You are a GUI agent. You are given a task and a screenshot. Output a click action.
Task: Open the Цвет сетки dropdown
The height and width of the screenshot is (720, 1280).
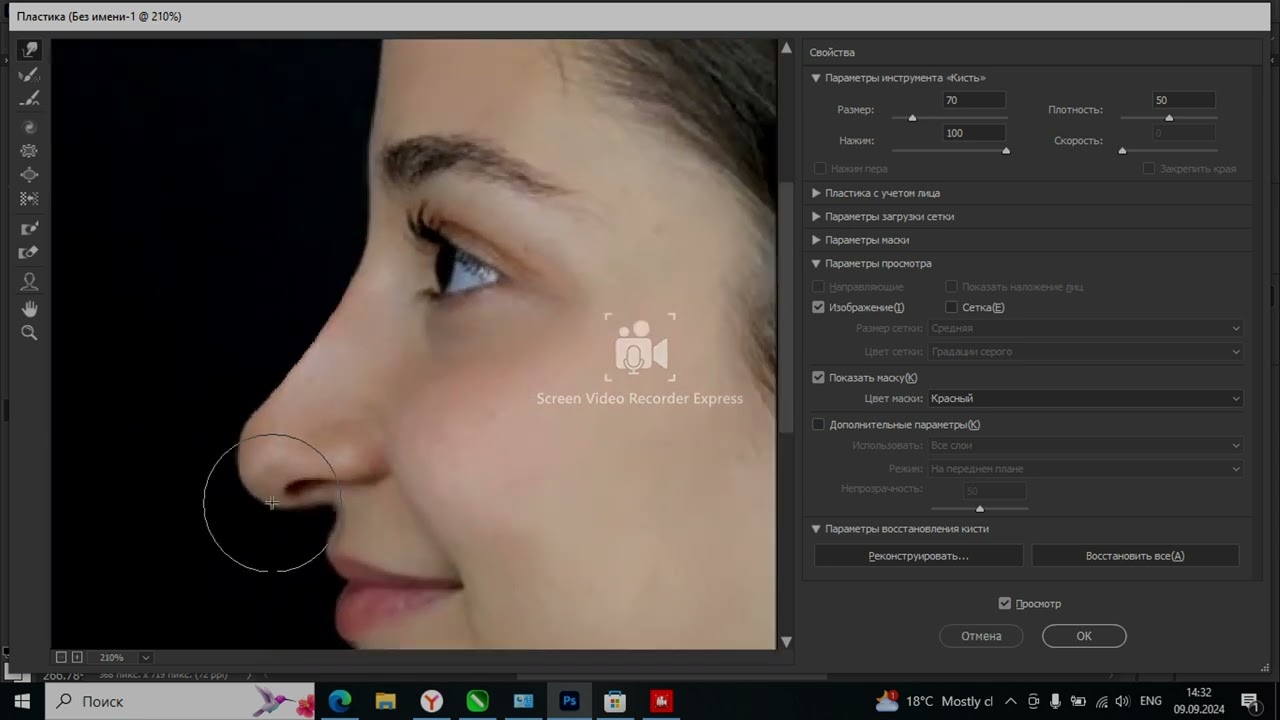(x=1085, y=351)
